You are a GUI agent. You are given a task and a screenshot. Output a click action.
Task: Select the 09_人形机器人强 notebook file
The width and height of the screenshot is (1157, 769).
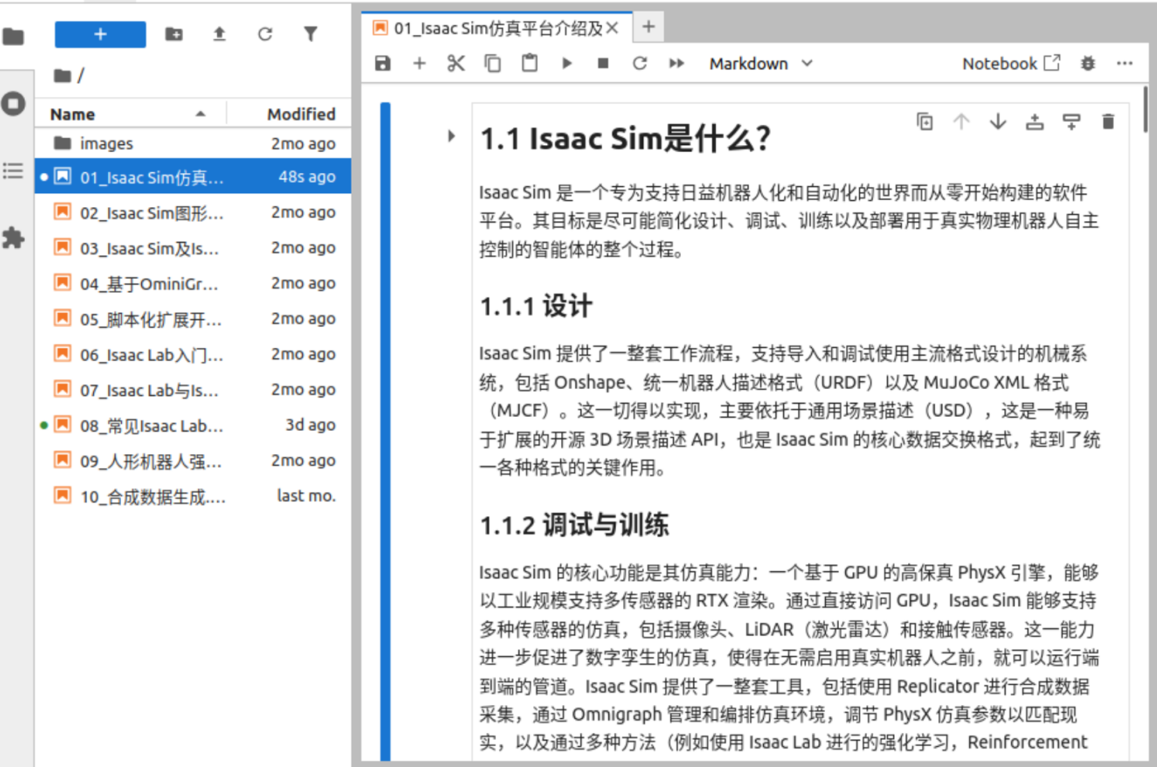[x=193, y=461]
